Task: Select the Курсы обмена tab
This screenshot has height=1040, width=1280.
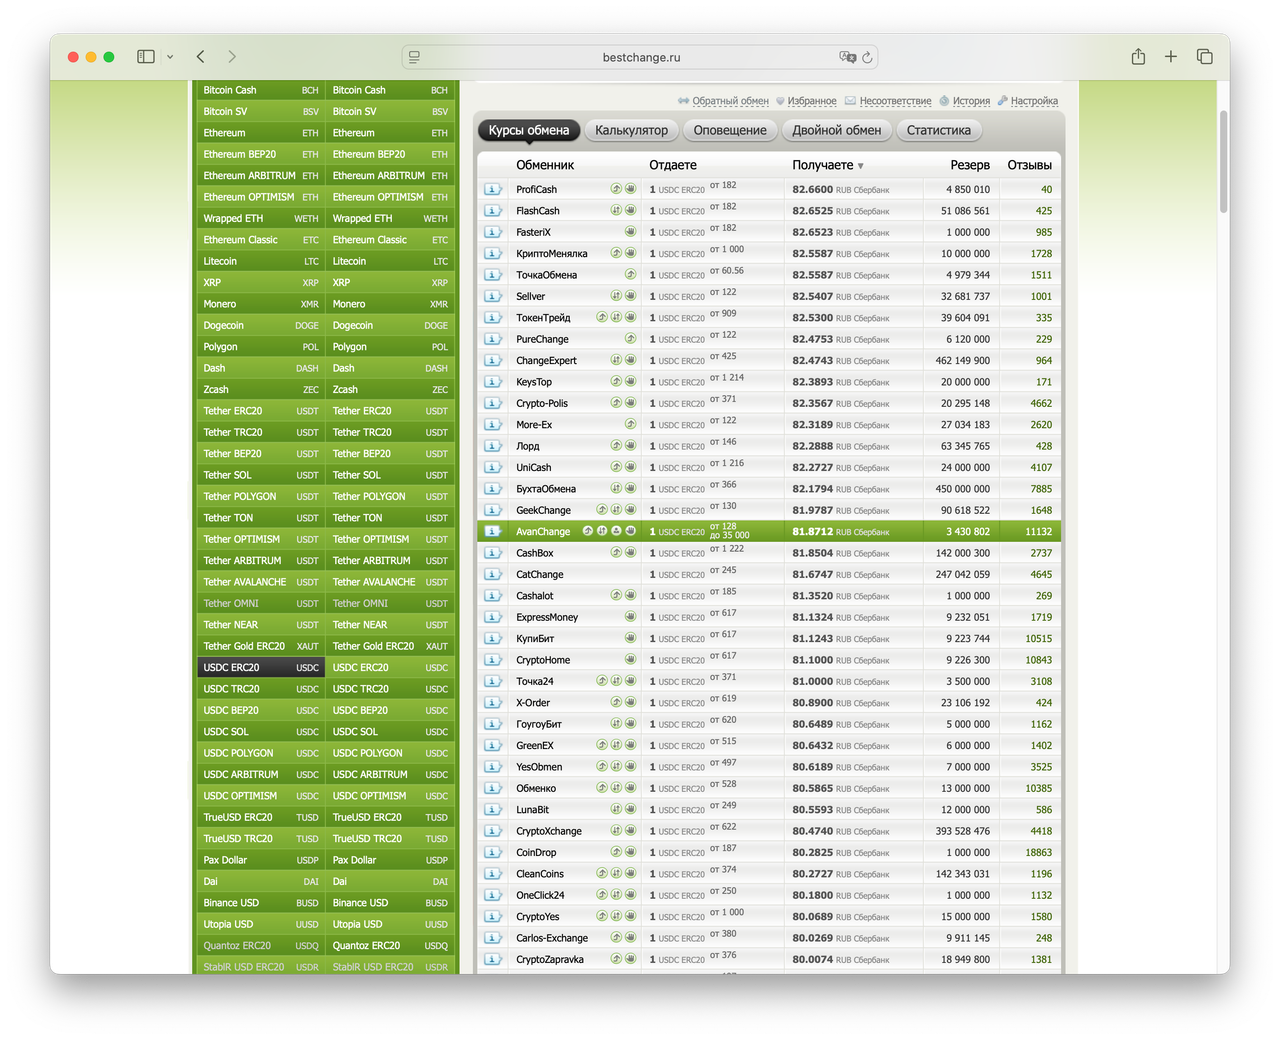Action: (529, 130)
